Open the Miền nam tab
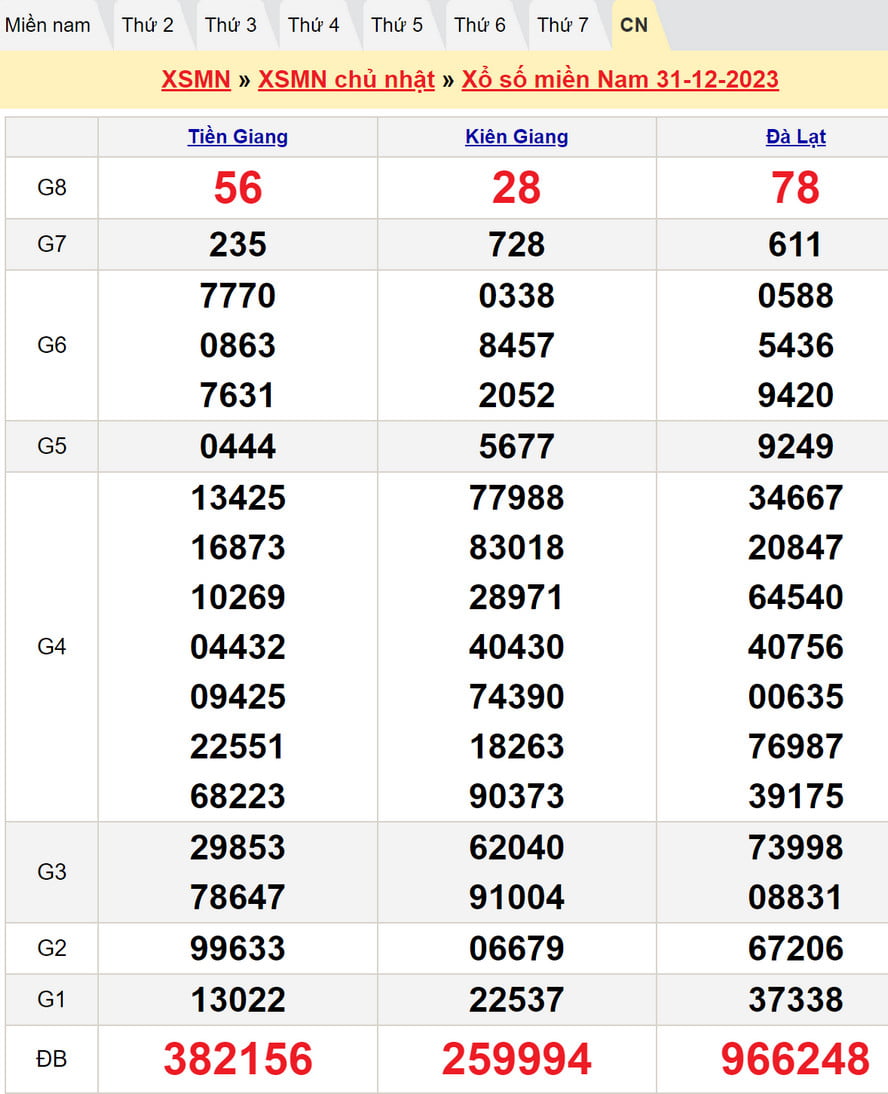The image size is (888, 1094). (47, 25)
